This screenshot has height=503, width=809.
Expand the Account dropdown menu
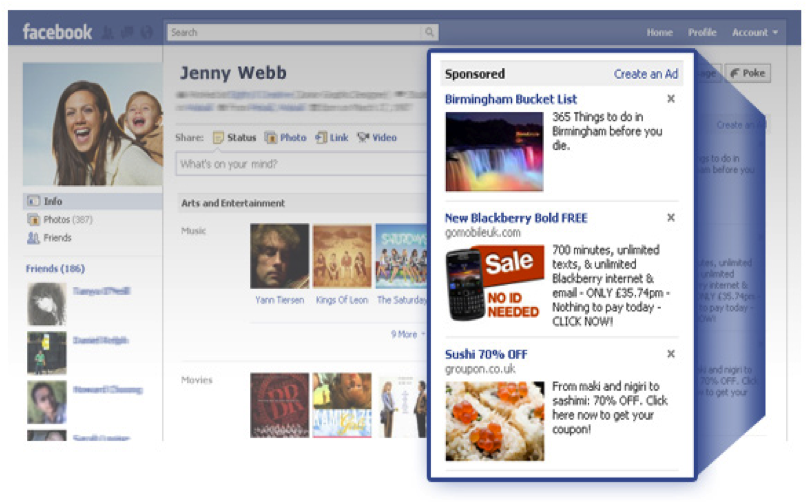[x=754, y=33]
